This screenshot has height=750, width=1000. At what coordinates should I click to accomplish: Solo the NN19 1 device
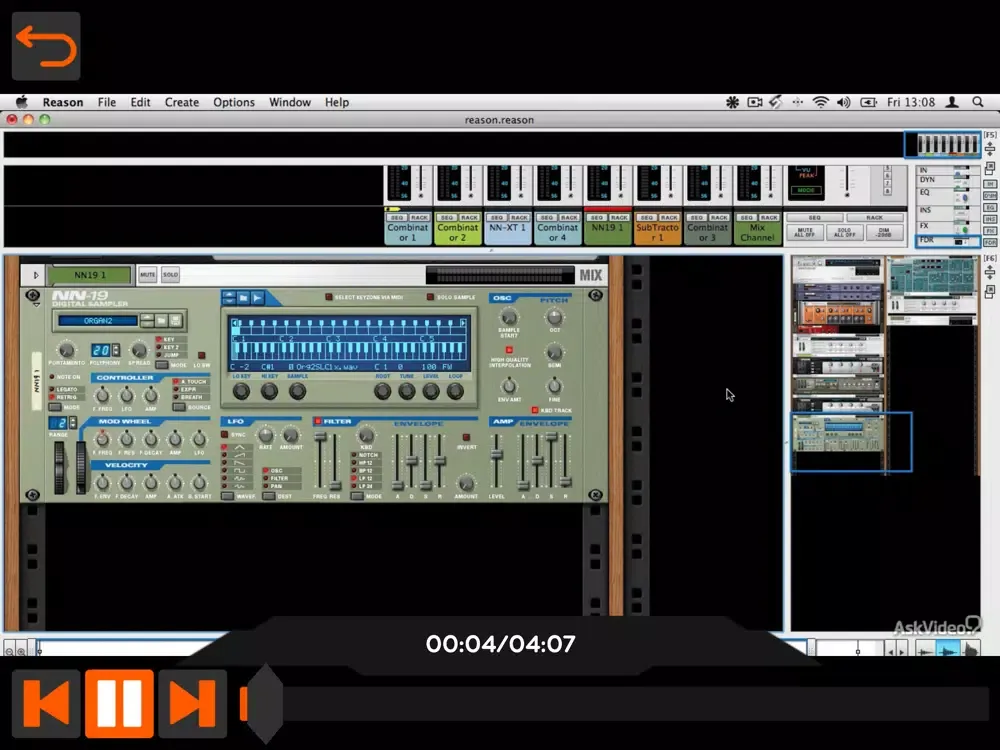pos(170,275)
